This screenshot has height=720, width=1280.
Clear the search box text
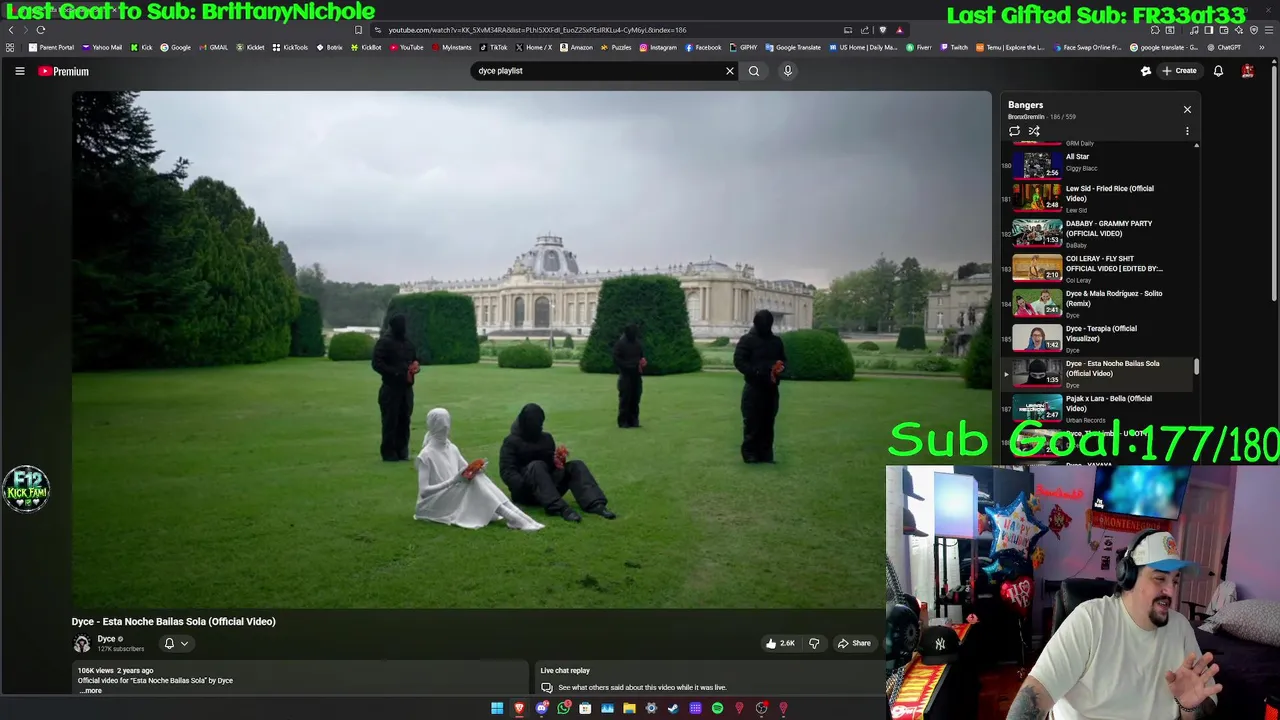(x=729, y=71)
